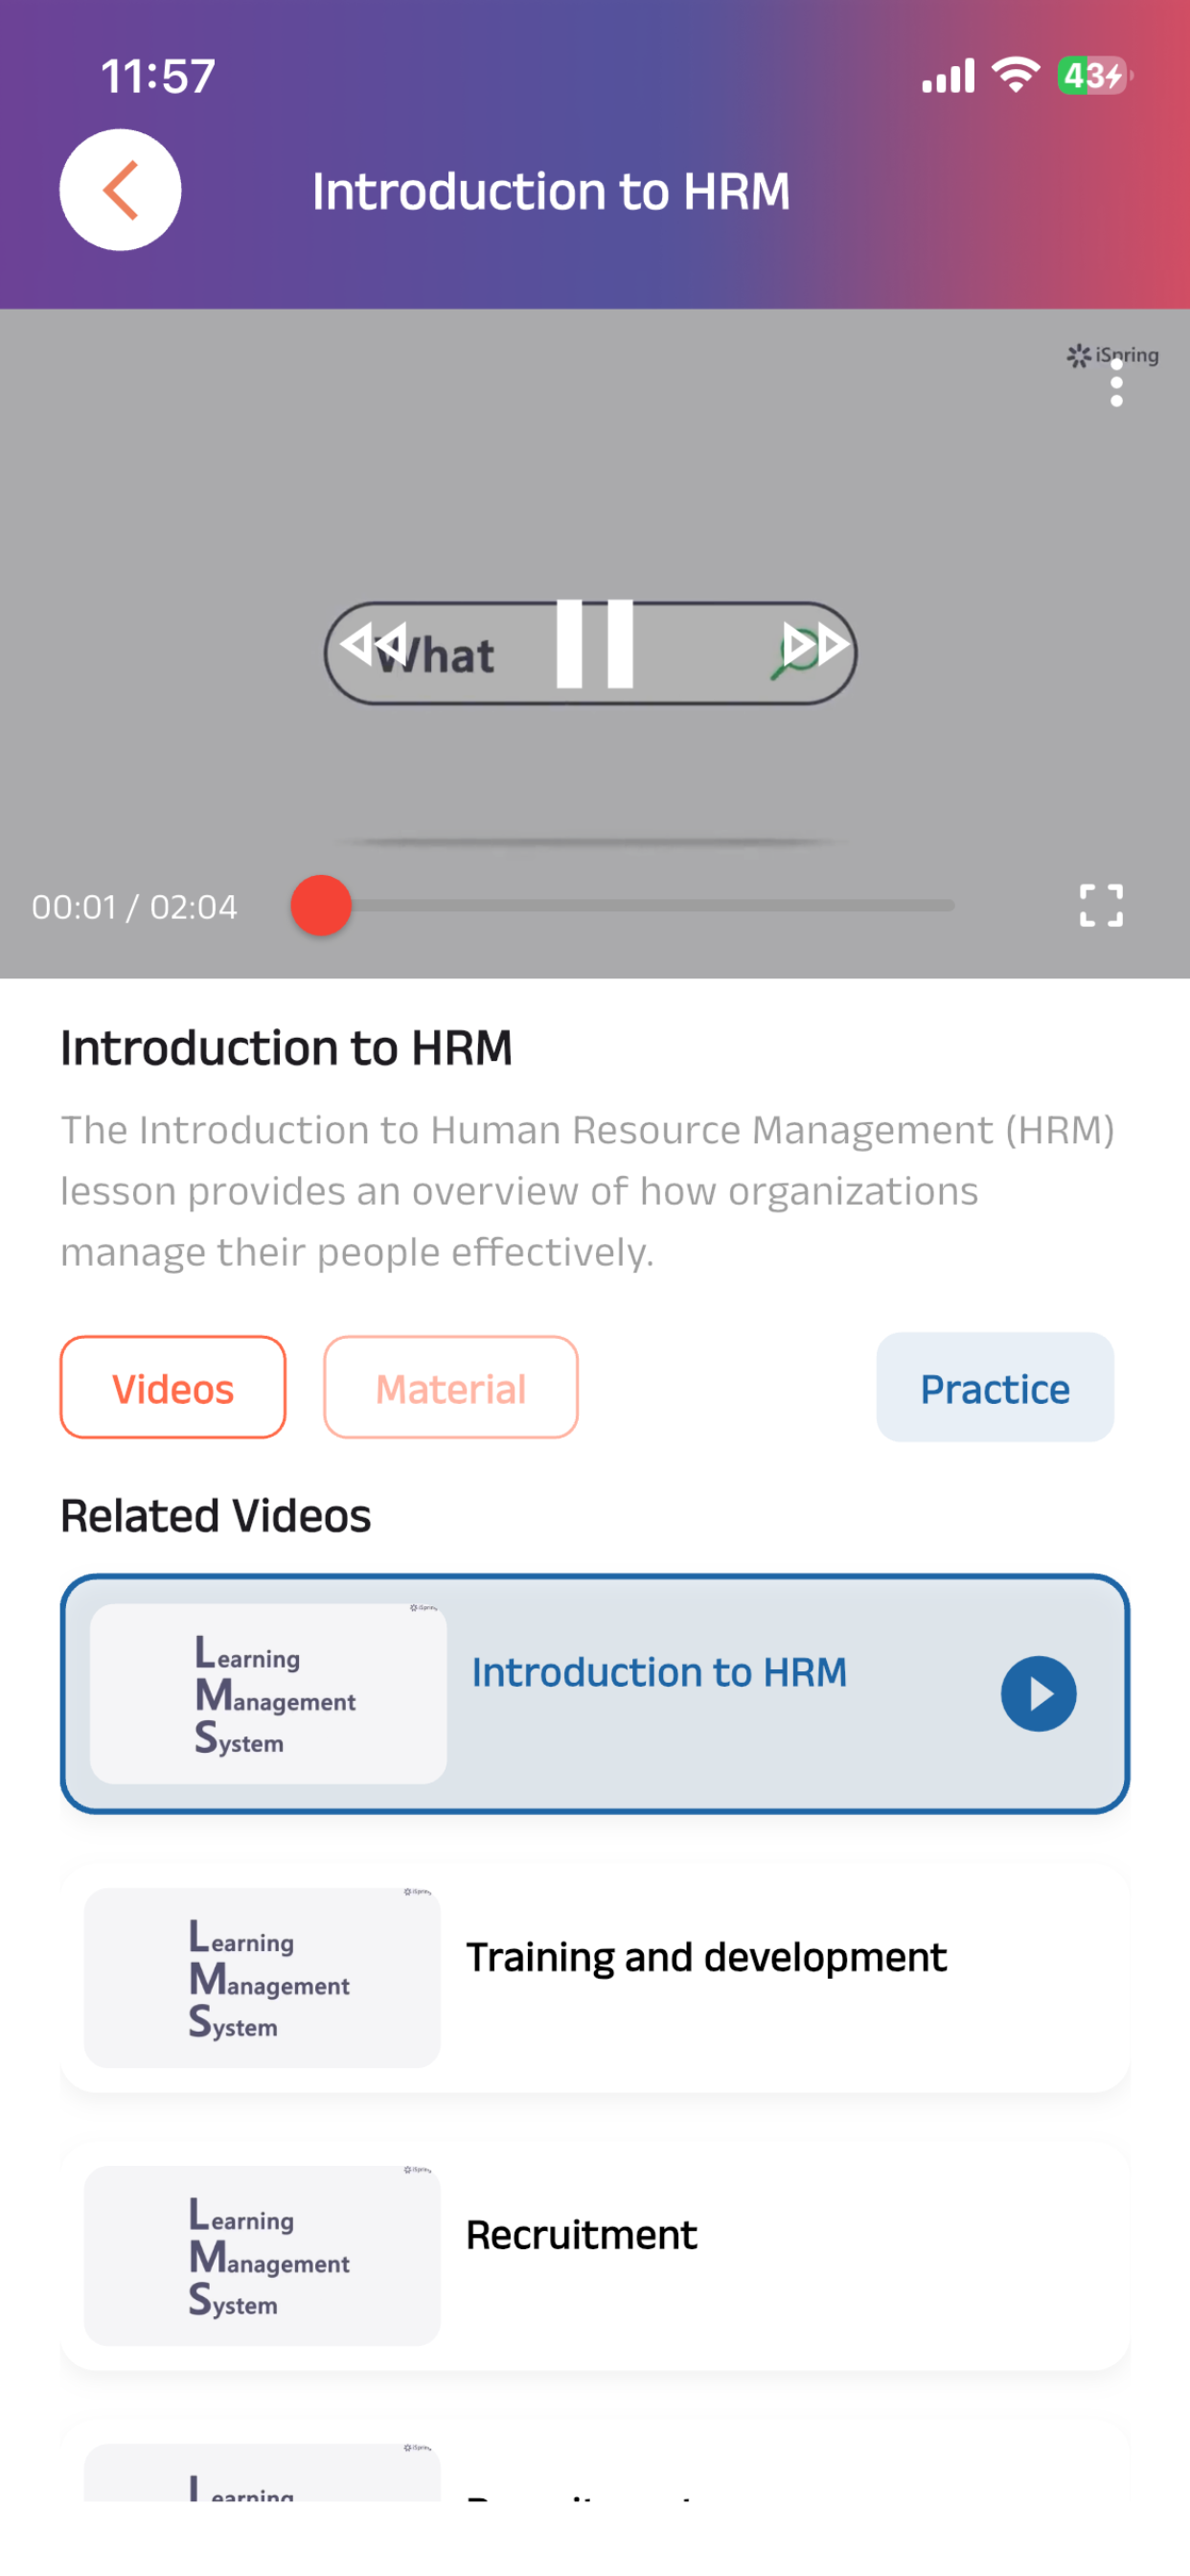This screenshot has height=2576, width=1190.
Task: Select the Introduction to HRM video title in list
Action: pyautogui.click(x=659, y=1673)
